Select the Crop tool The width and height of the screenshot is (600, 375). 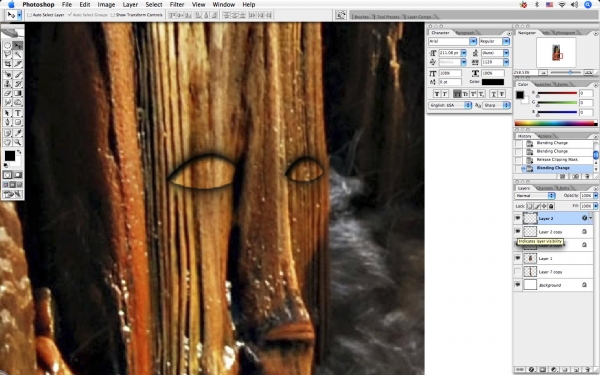[x=7, y=64]
